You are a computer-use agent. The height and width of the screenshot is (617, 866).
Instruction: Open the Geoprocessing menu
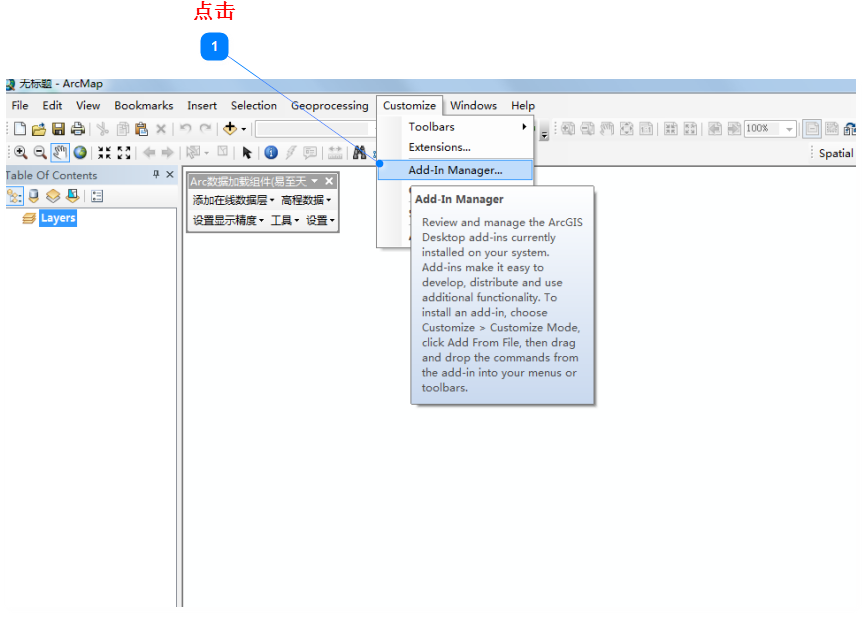click(x=329, y=105)
